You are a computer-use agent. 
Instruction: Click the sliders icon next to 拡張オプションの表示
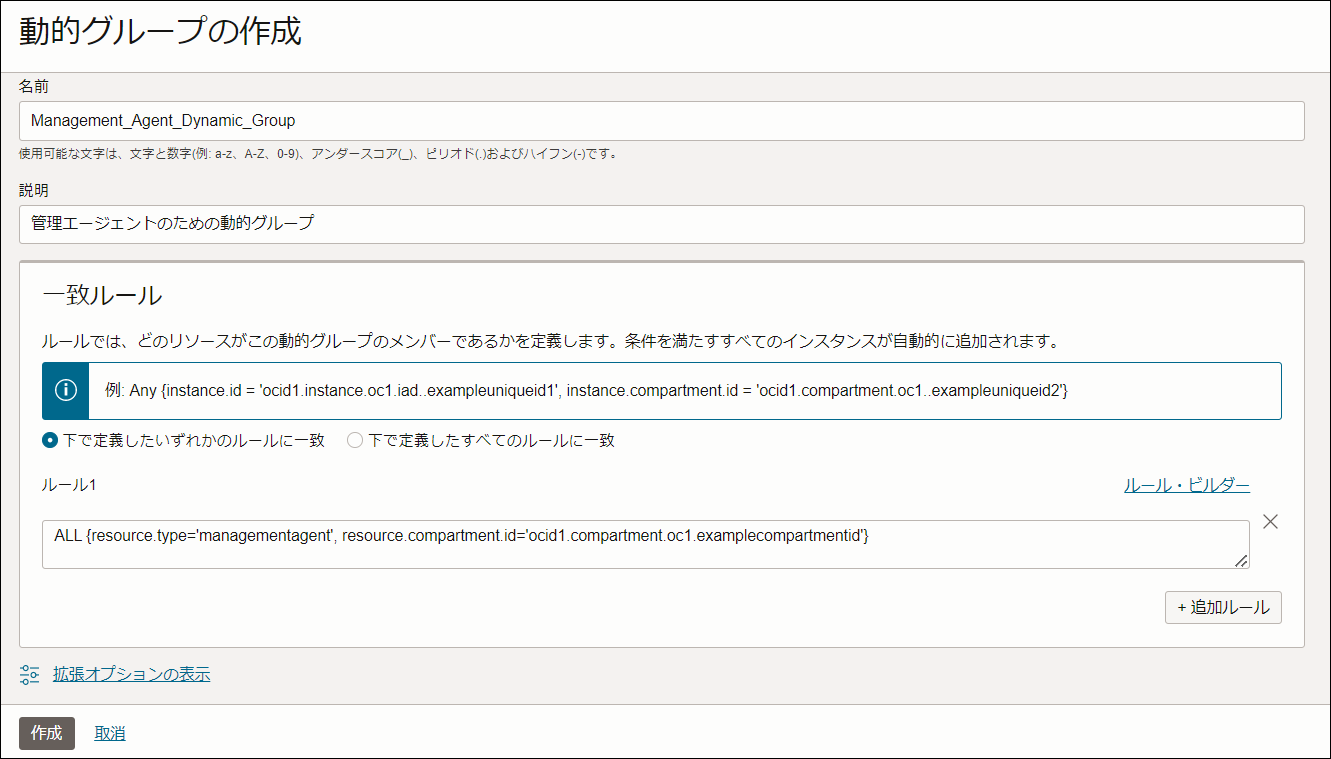click(29, 674)
